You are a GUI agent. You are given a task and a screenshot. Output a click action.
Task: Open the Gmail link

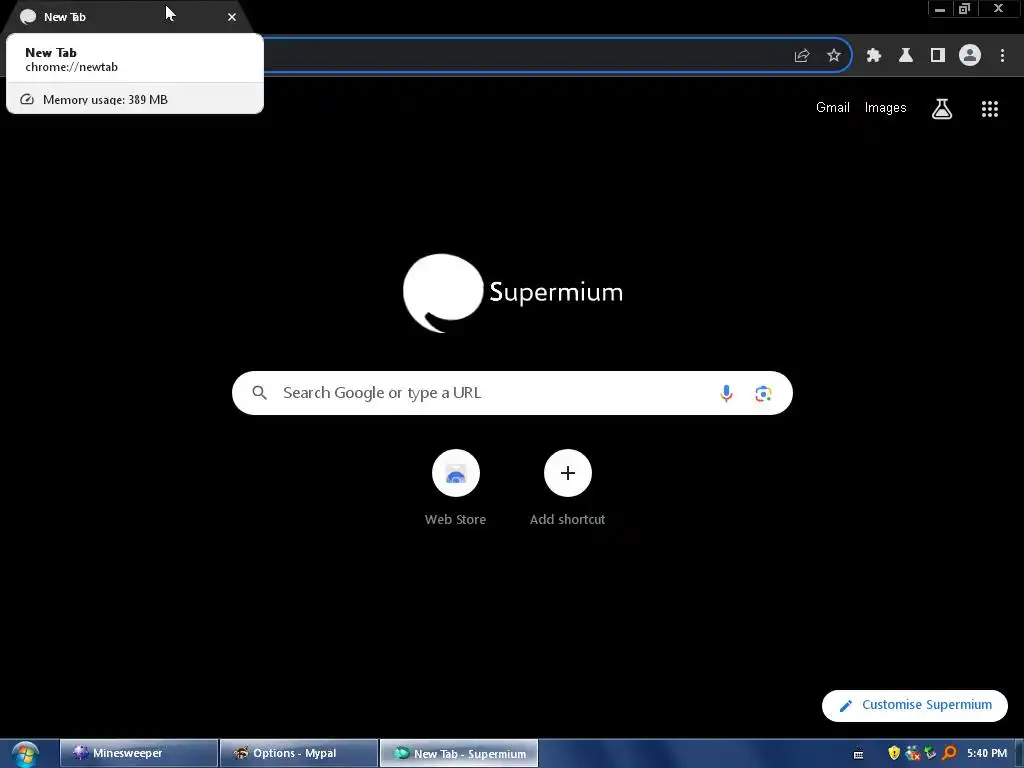coord(833,108)
